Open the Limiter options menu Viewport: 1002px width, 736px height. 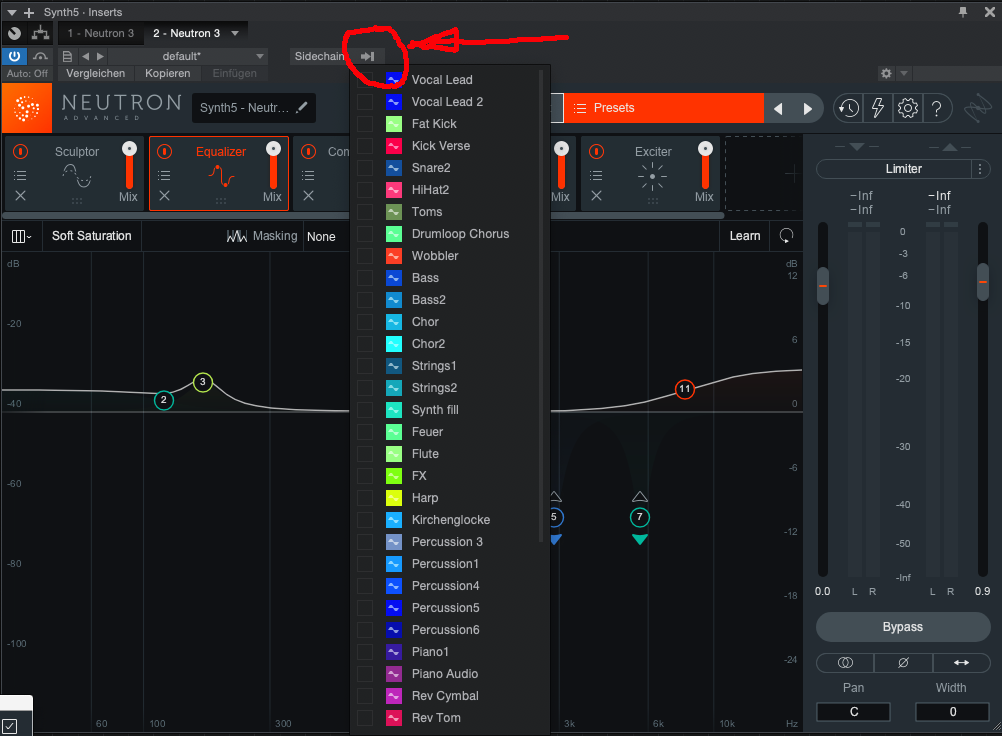click(980, 169)
